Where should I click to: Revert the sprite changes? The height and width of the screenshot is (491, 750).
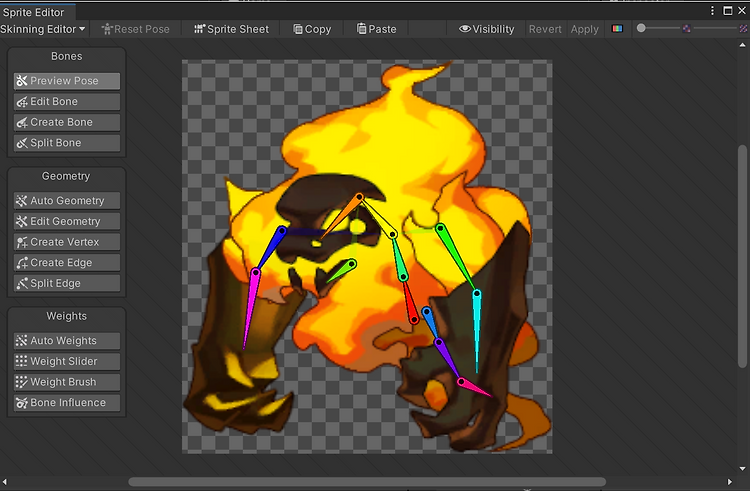pos(545,29)
